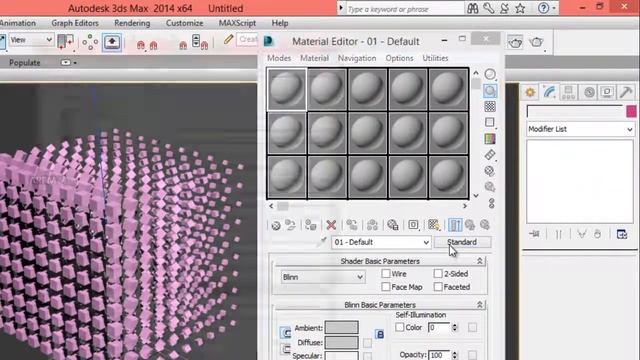The height and width of the screenshot is (360, 640).
Task: Toggle Pin Stack icon under modifier list
Action: (534, 234)
